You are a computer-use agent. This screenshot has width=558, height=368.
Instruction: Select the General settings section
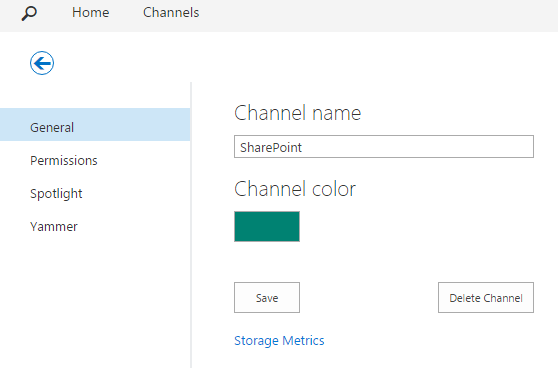coord(52,127)
